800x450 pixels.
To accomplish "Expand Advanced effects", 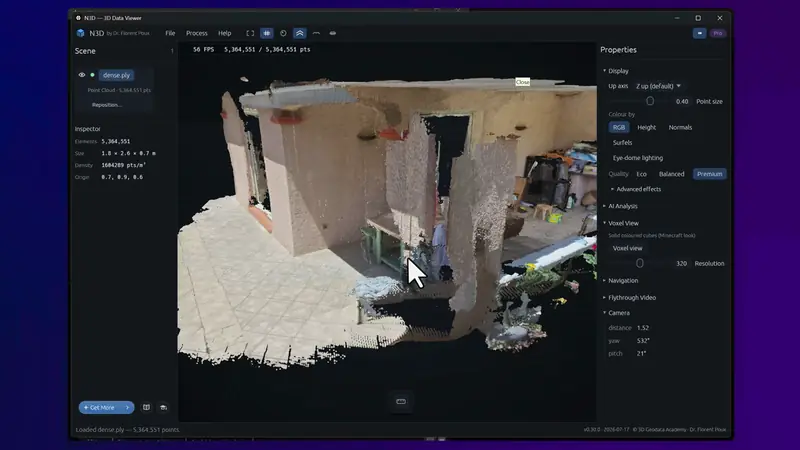I will point(636,189).
